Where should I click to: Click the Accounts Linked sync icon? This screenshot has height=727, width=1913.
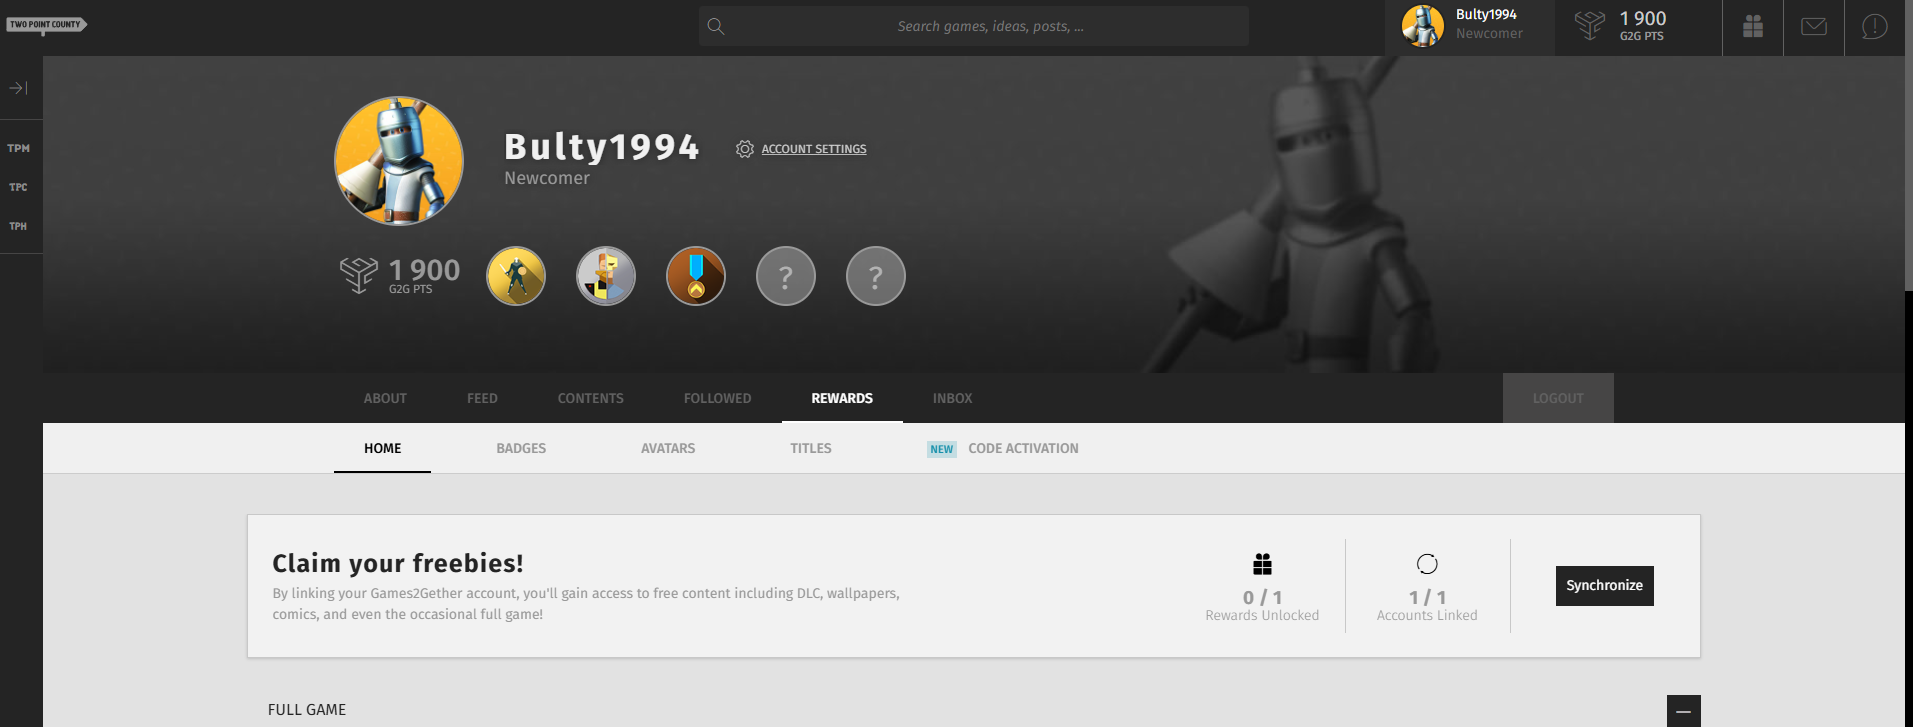1427,564
